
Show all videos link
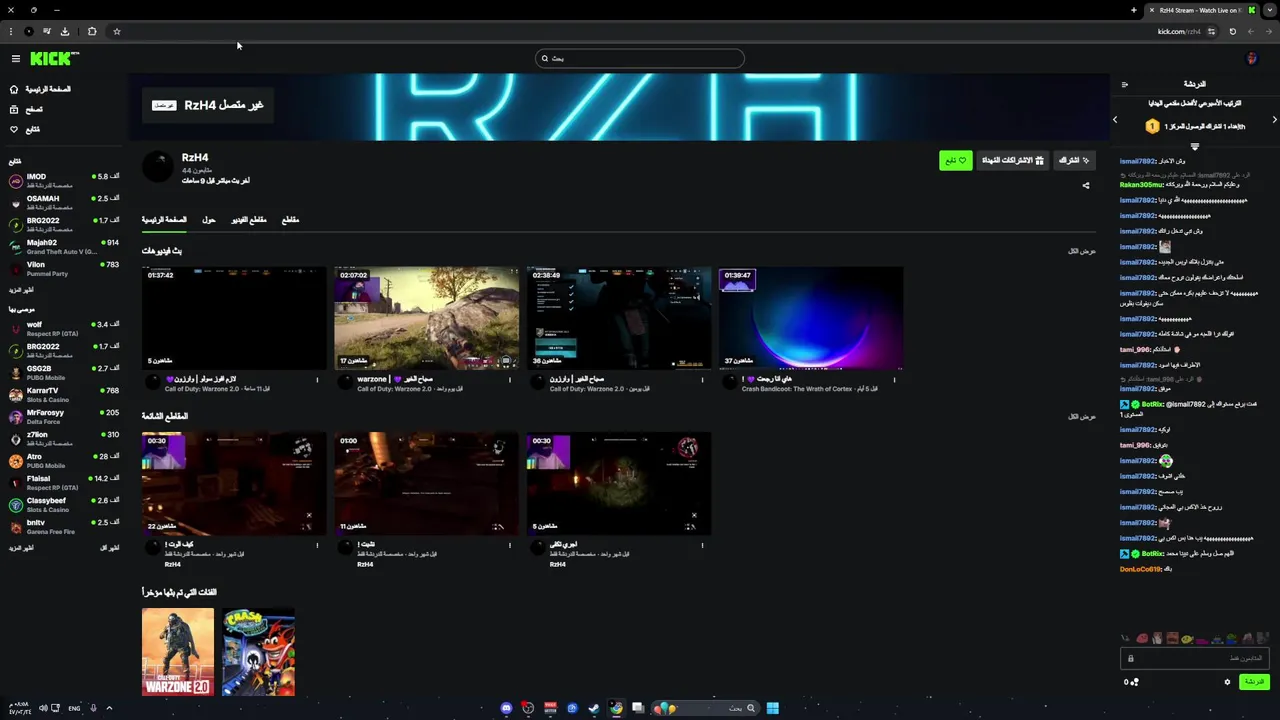point(1081,251)
